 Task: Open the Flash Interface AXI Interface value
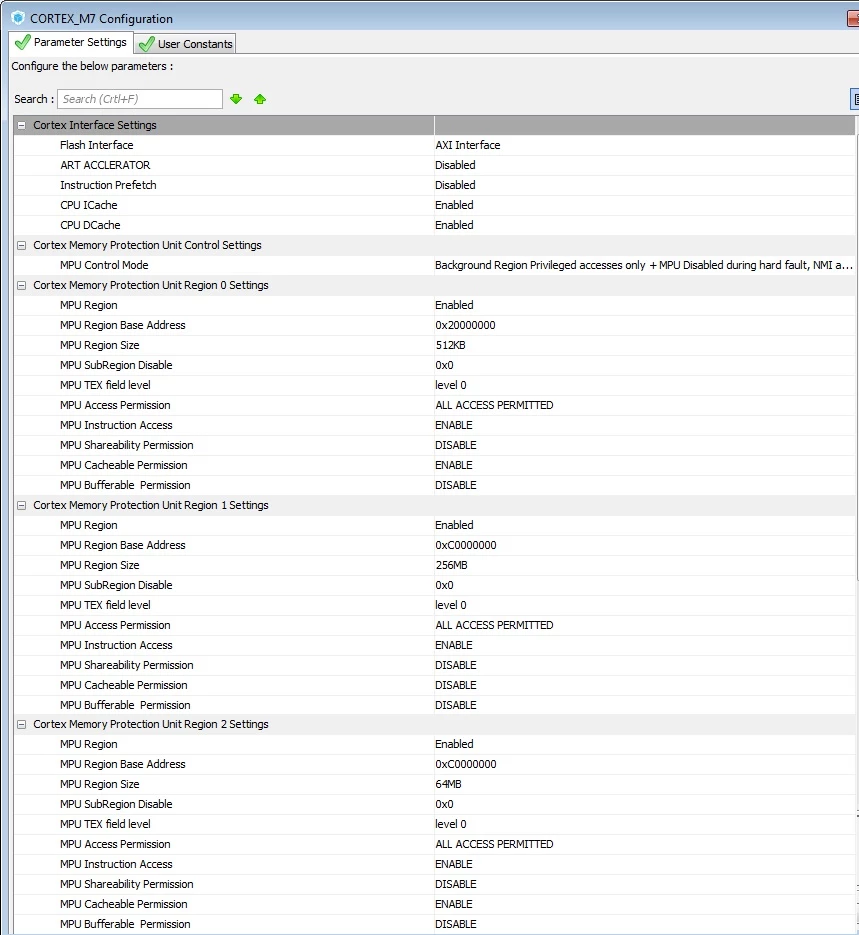click(x=644, y=145)
